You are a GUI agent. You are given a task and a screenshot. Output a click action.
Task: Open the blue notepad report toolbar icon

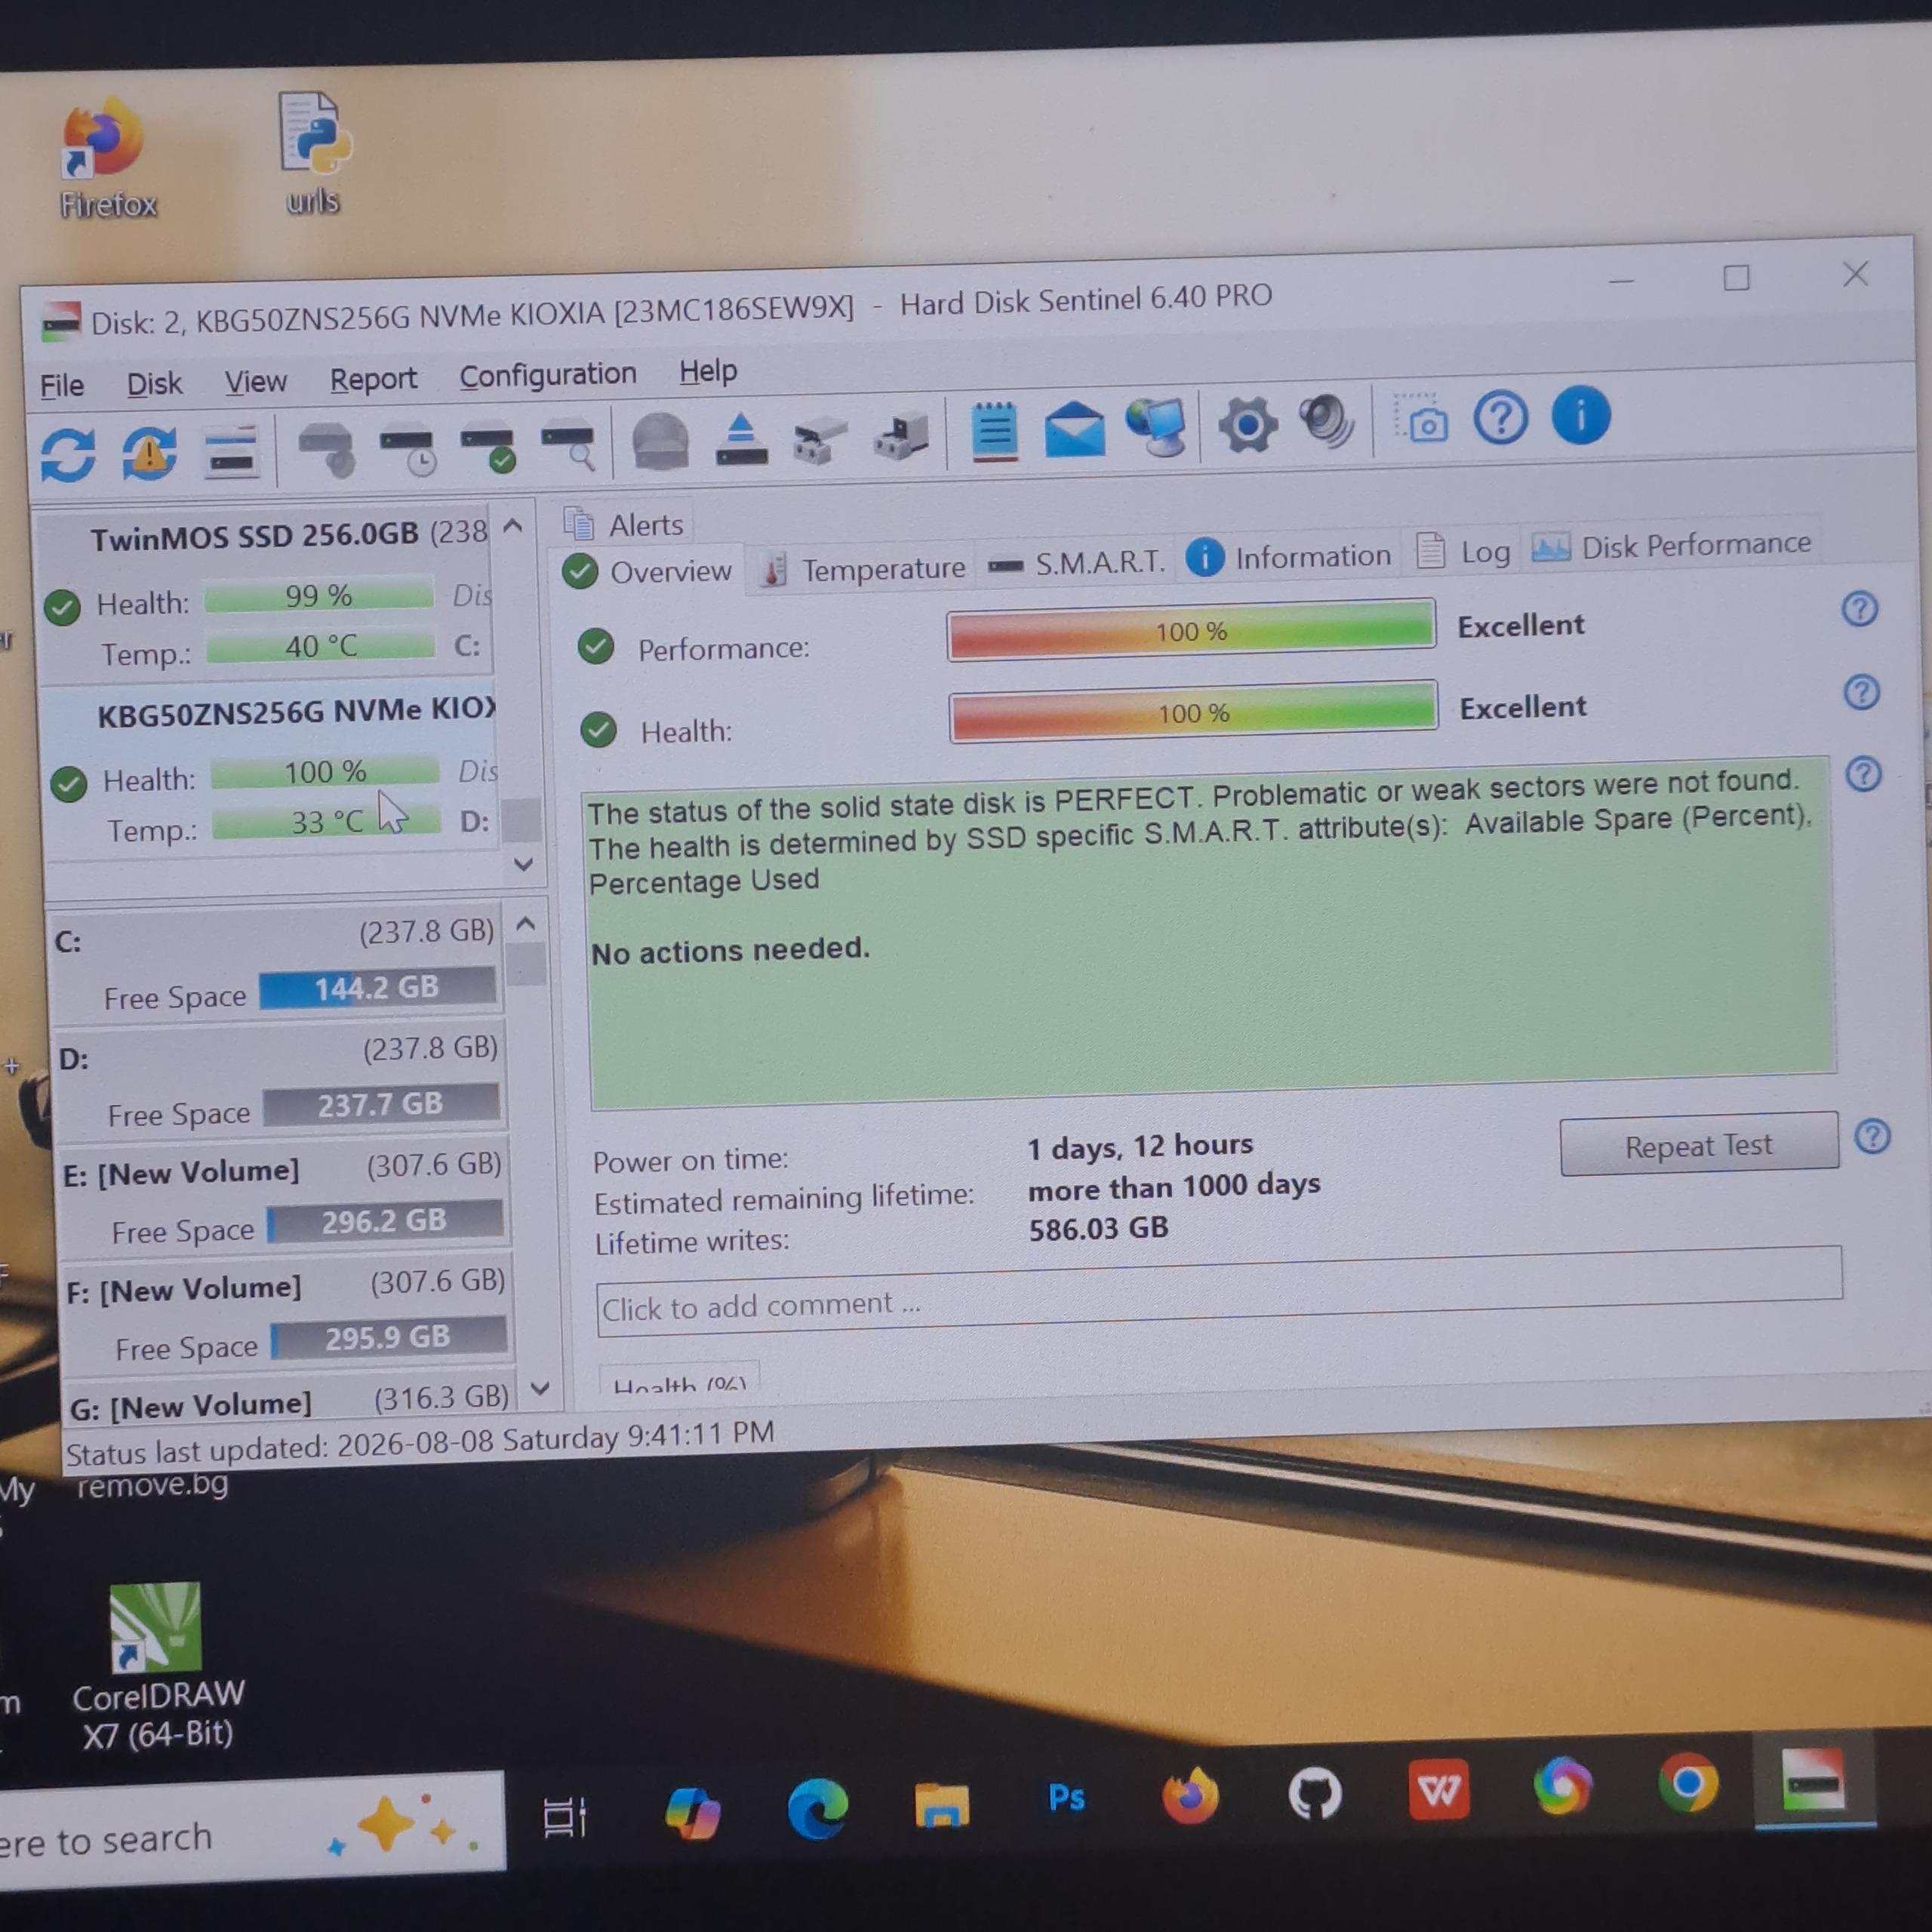point(994,432)
